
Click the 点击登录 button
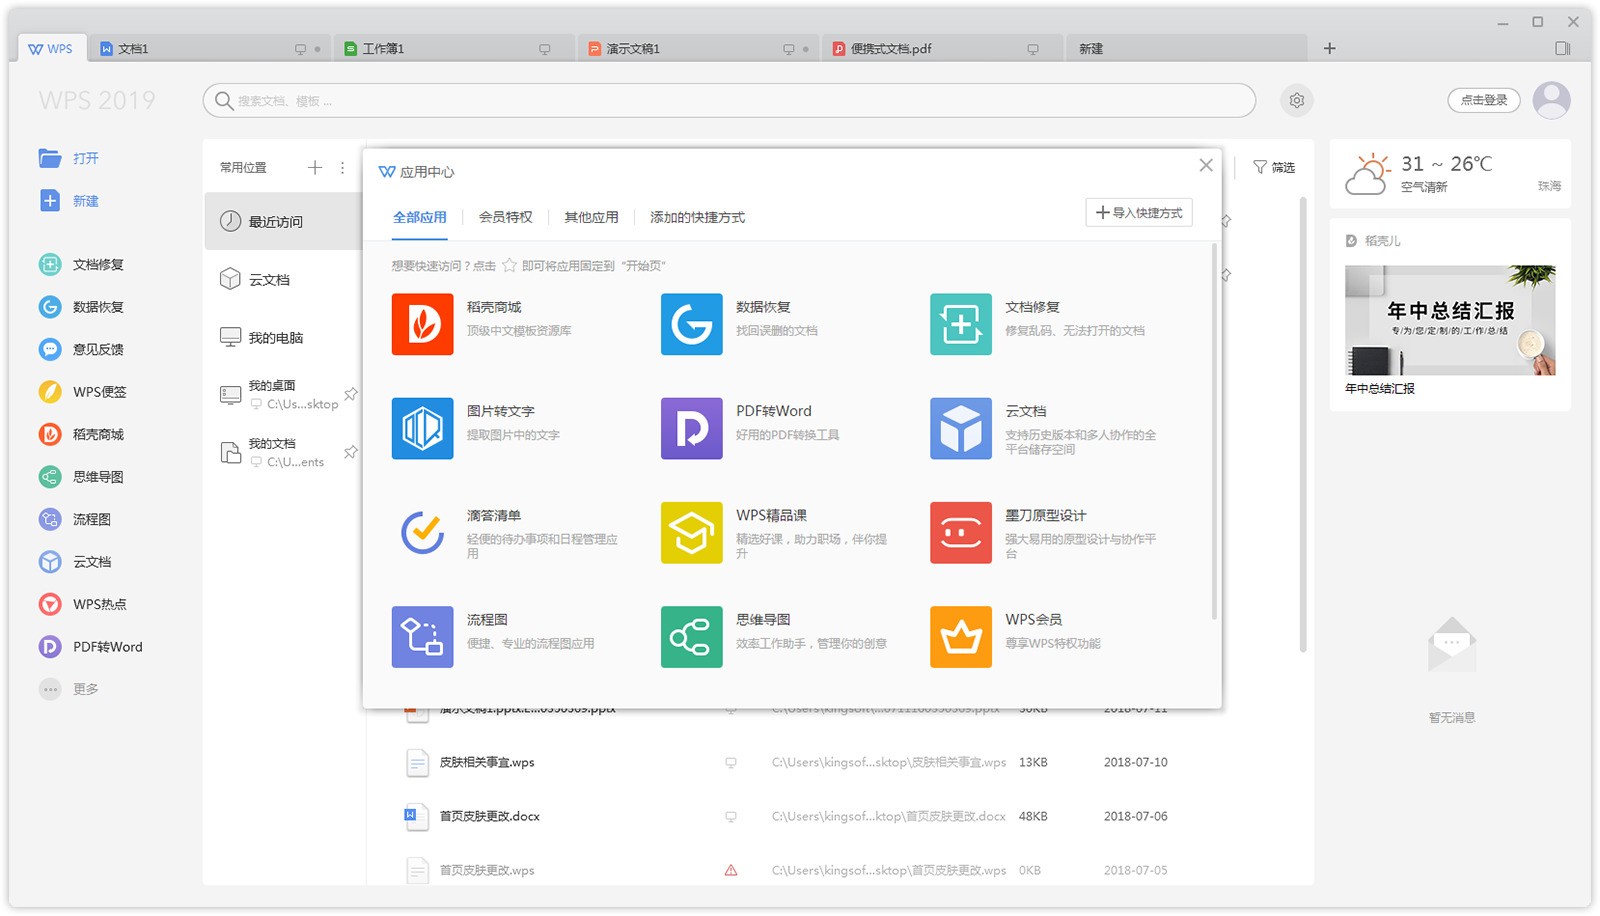(x=1484, y=100)
